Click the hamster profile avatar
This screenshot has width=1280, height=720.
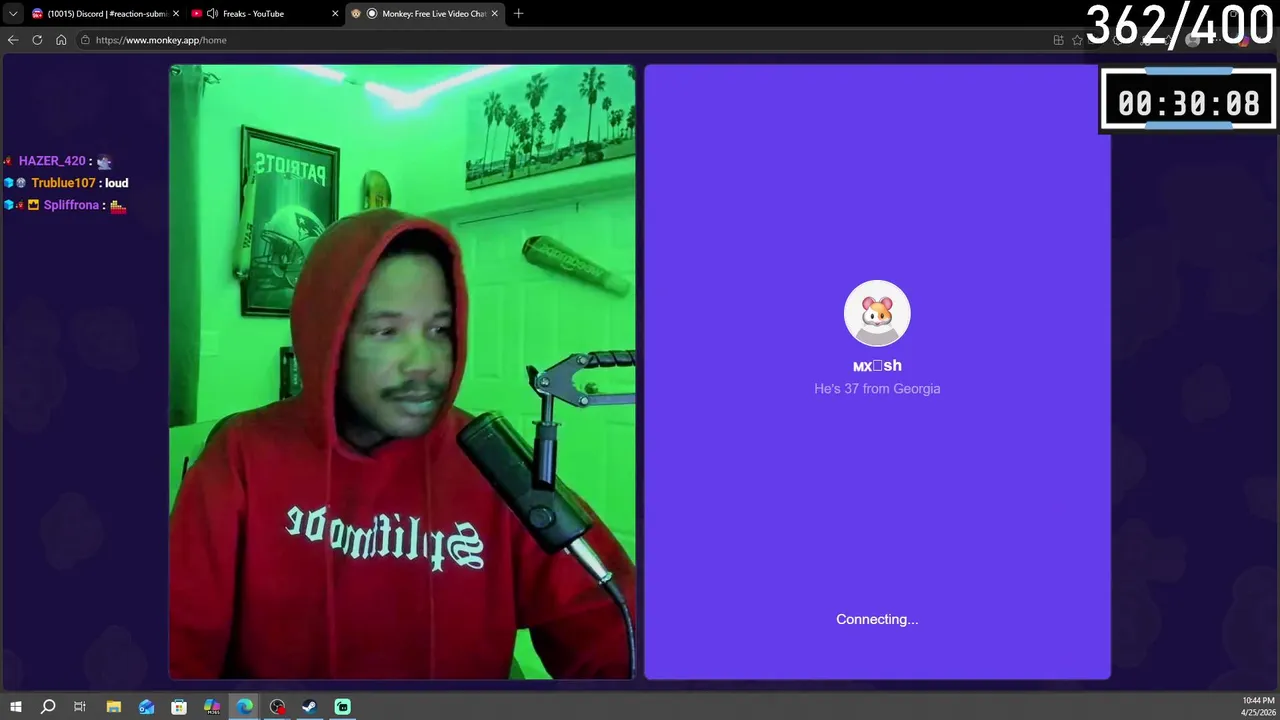pyautogui.click(x=877, y=313)
